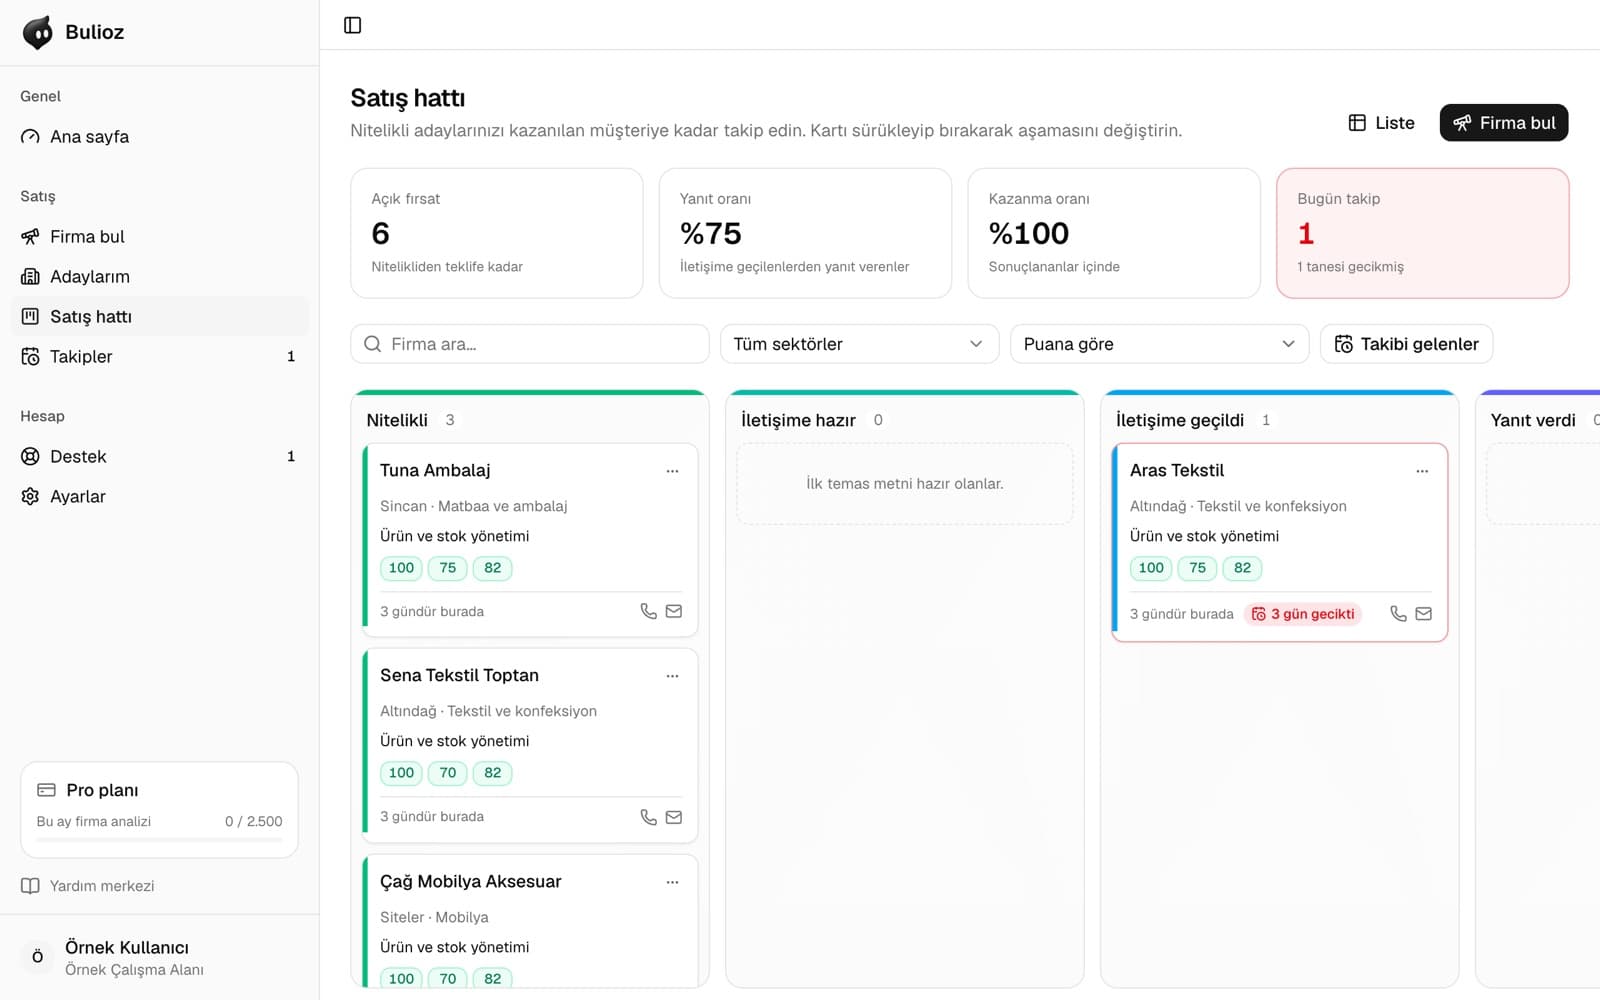
Task: Open Firma bul in the sidebar
Action: coord(160,237)
